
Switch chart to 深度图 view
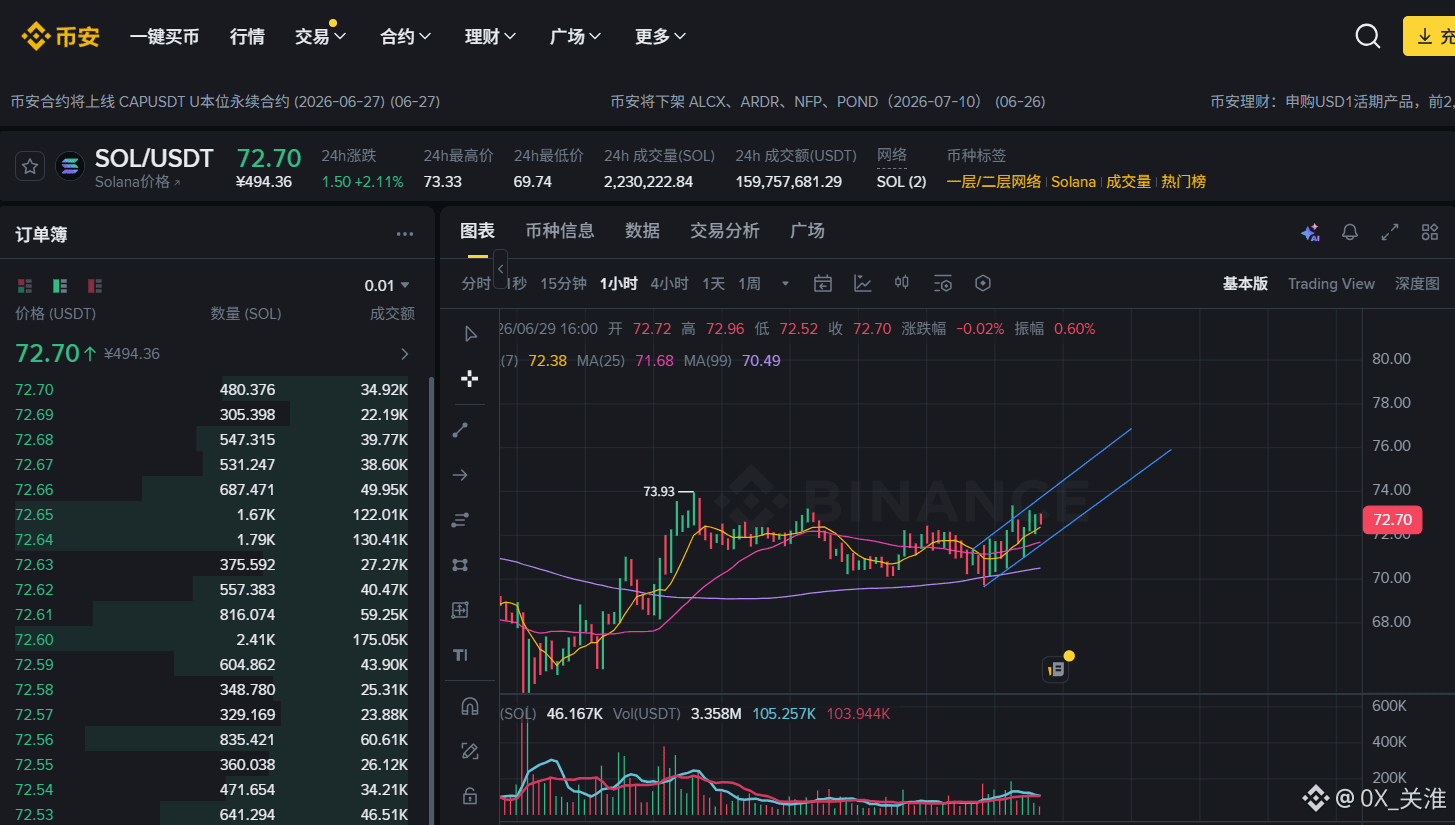pos(1417,284)
